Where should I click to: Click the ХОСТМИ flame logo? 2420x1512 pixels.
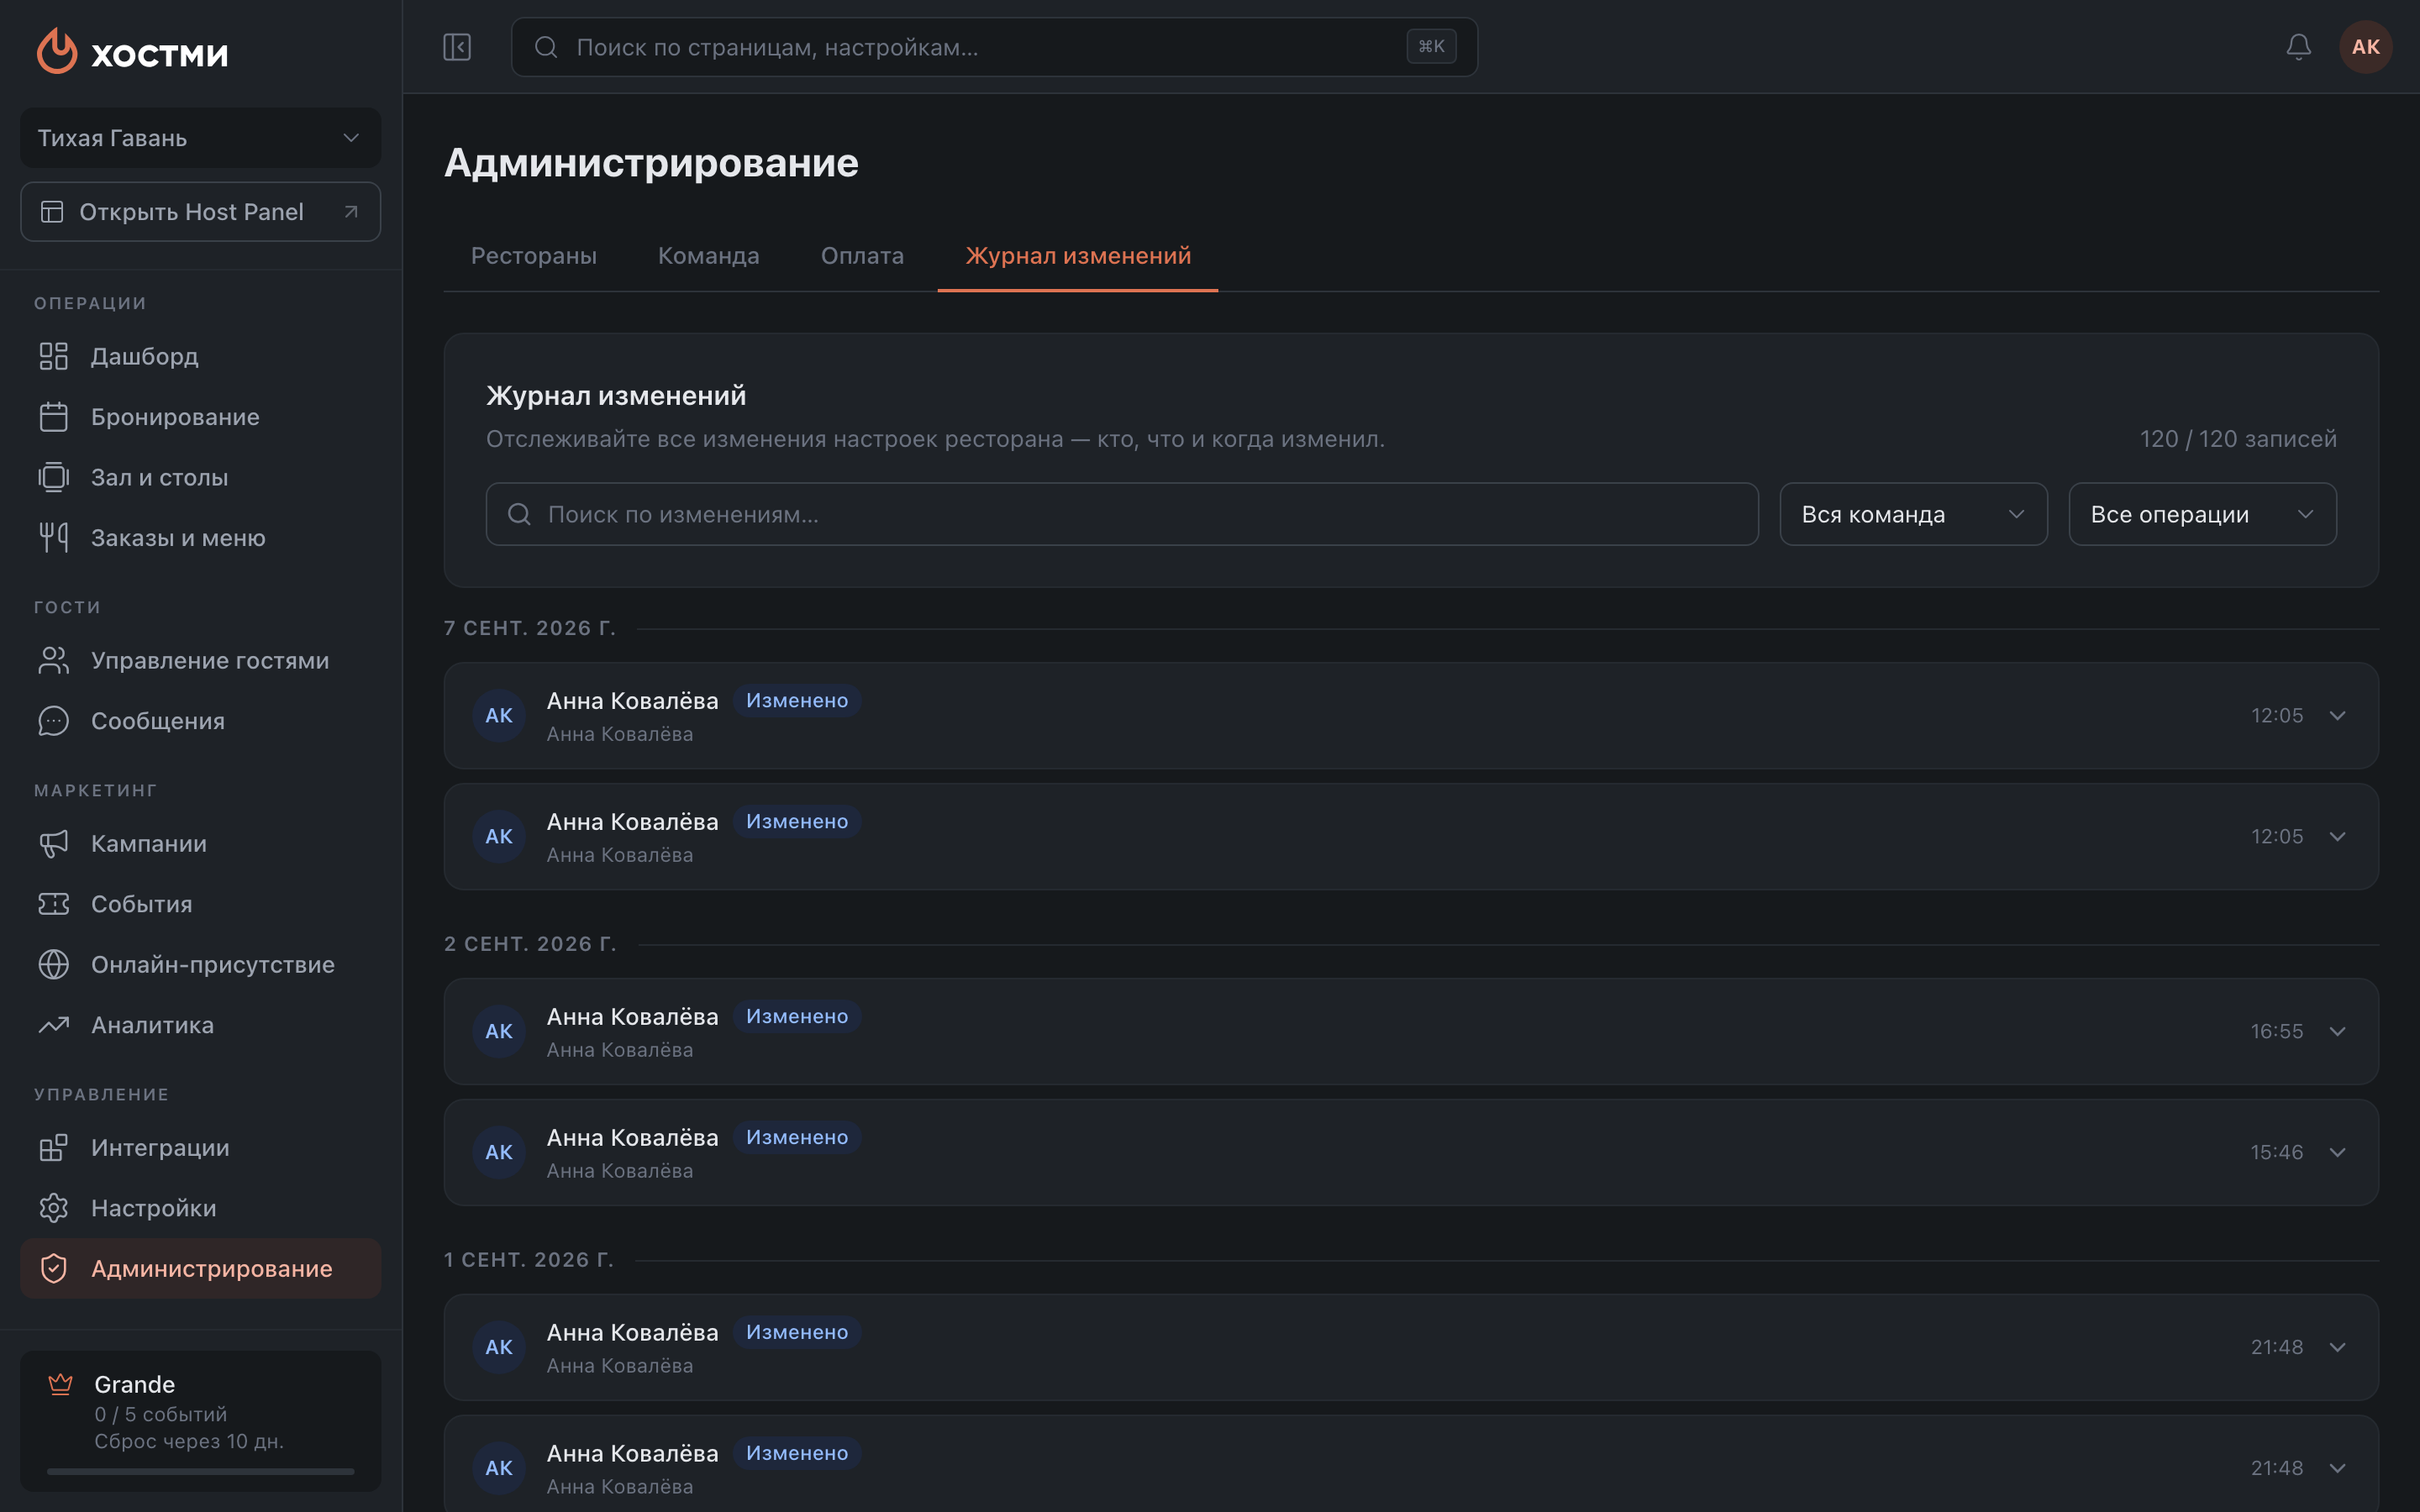click(132, 51)
